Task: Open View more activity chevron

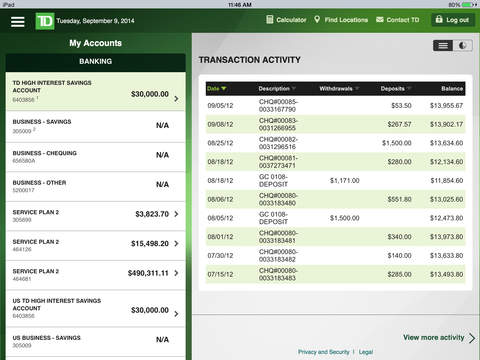Action: click(472, 338)
